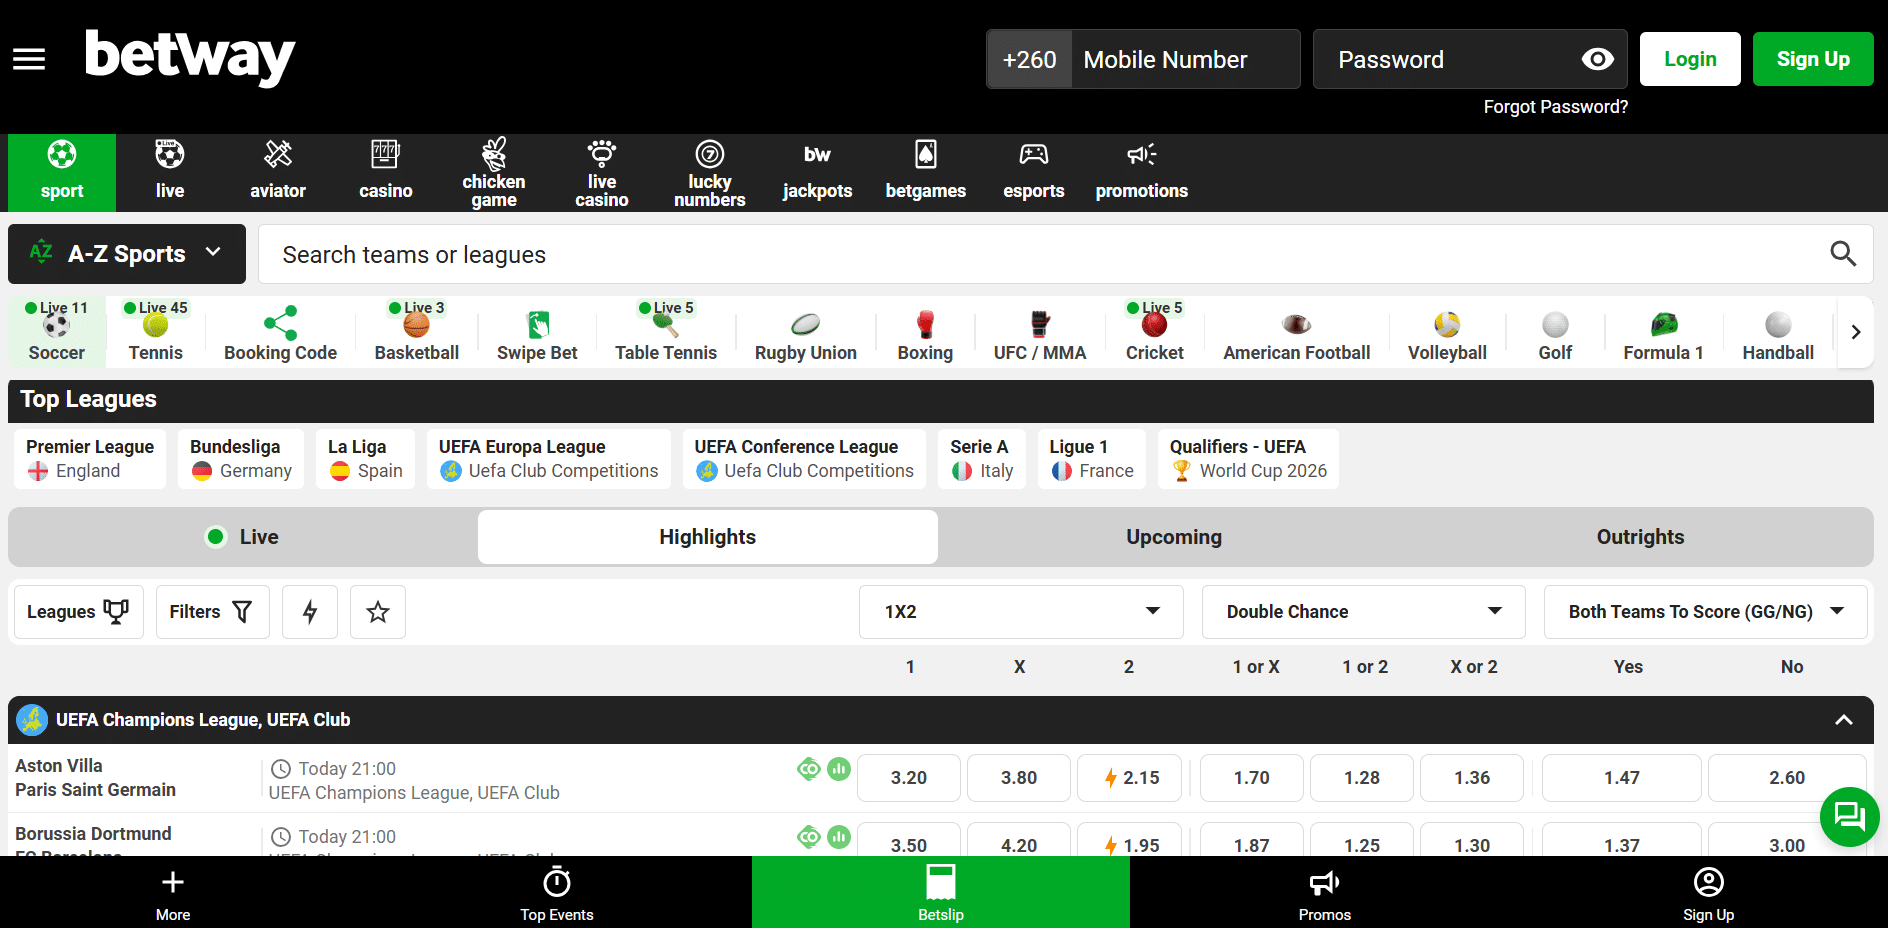Select Basketball sport
Viewport: 1888px width, 928px height.
pyautogui.click(x=417, y=332)
